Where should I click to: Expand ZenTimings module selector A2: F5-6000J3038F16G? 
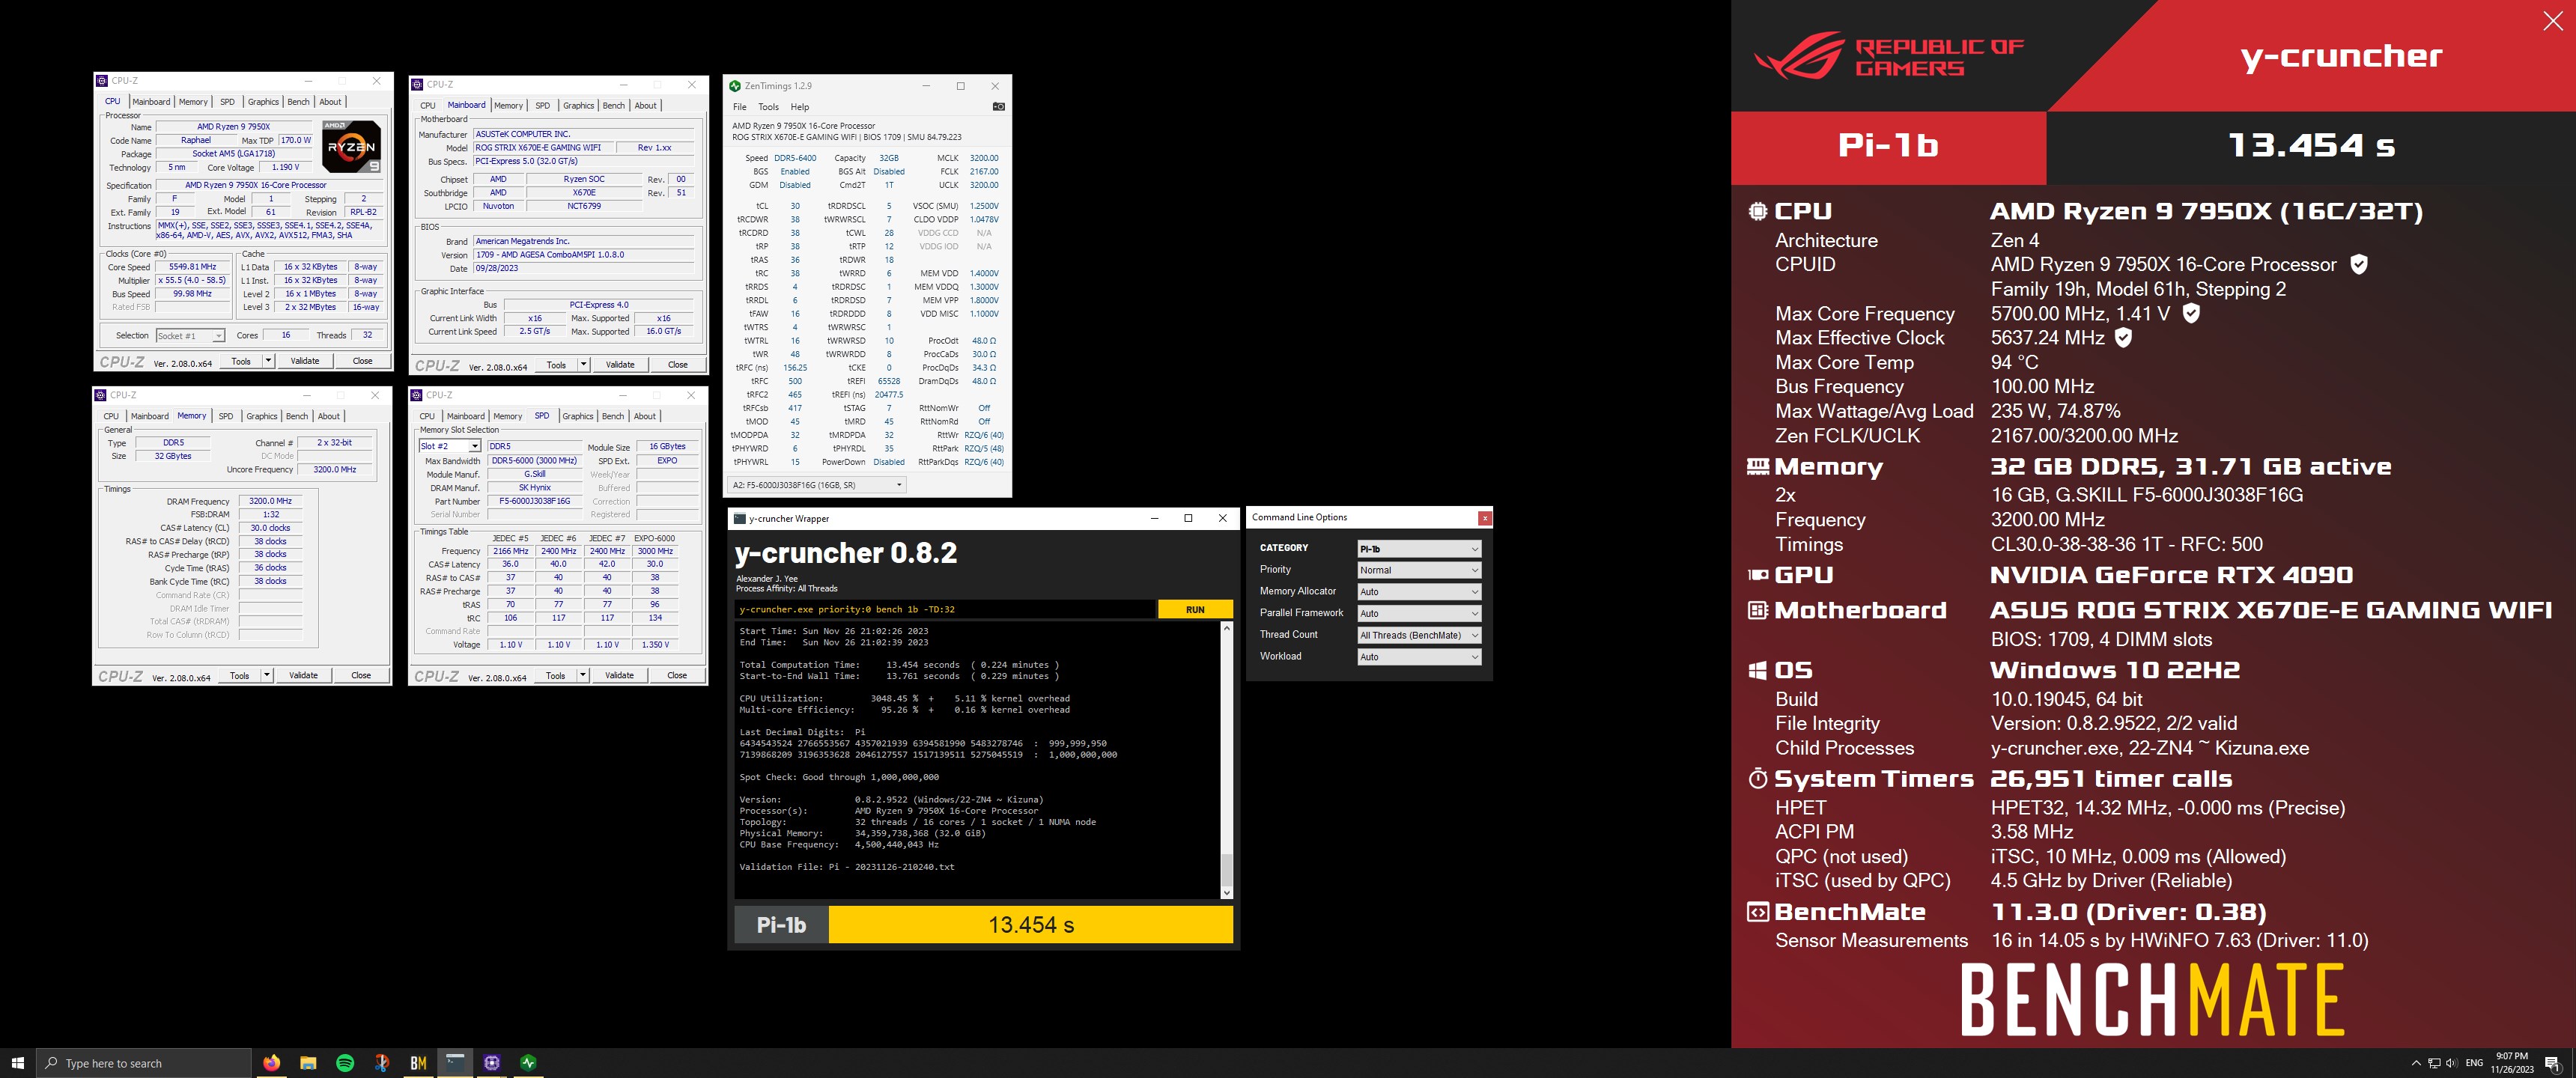click(817, 485)
